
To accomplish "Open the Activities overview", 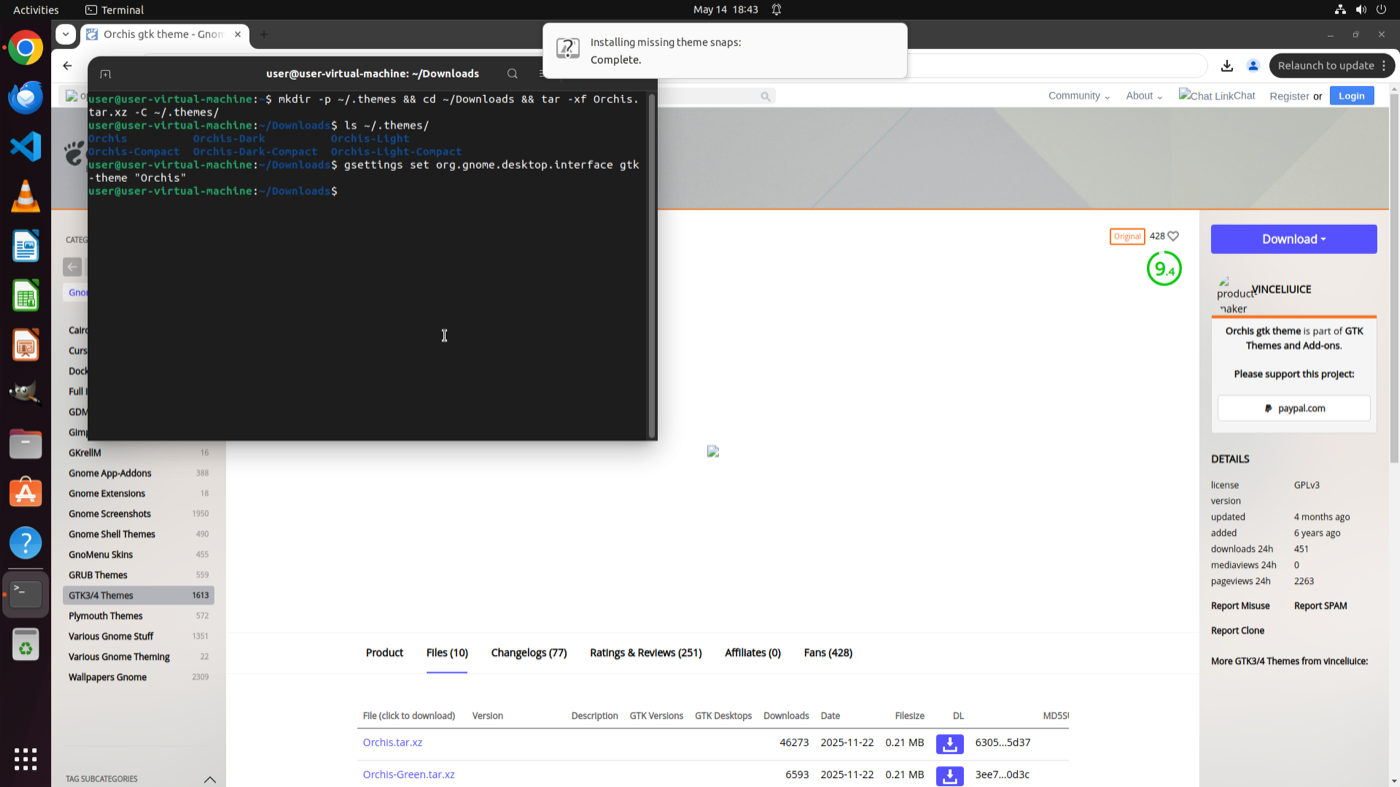I will point(36,10).
